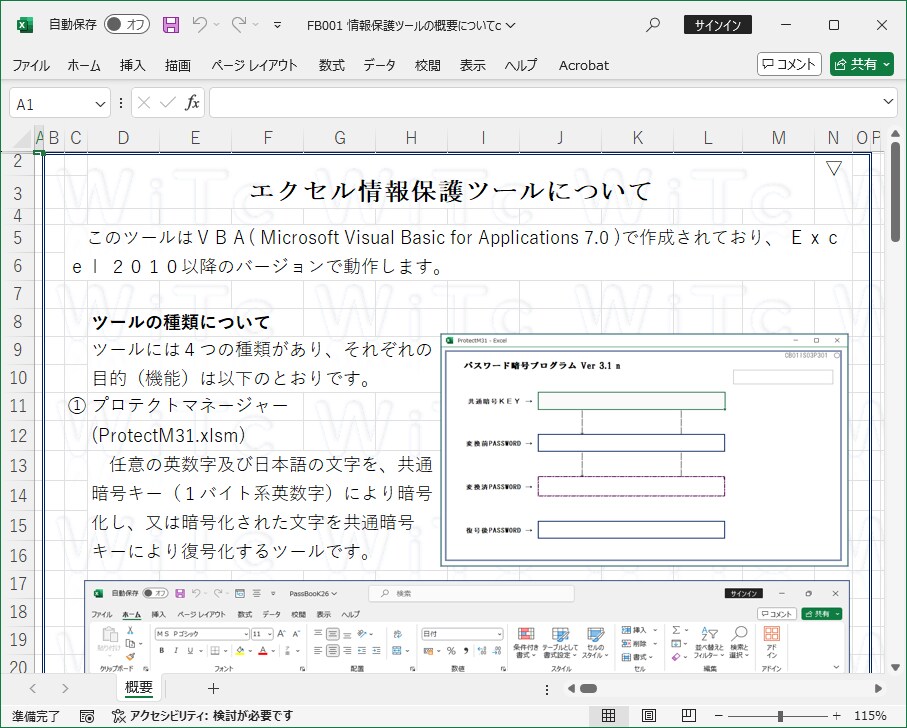Open the ホーム tab
Screen dimensions: 907x728
pyautogui.click(x=84, y=65)
